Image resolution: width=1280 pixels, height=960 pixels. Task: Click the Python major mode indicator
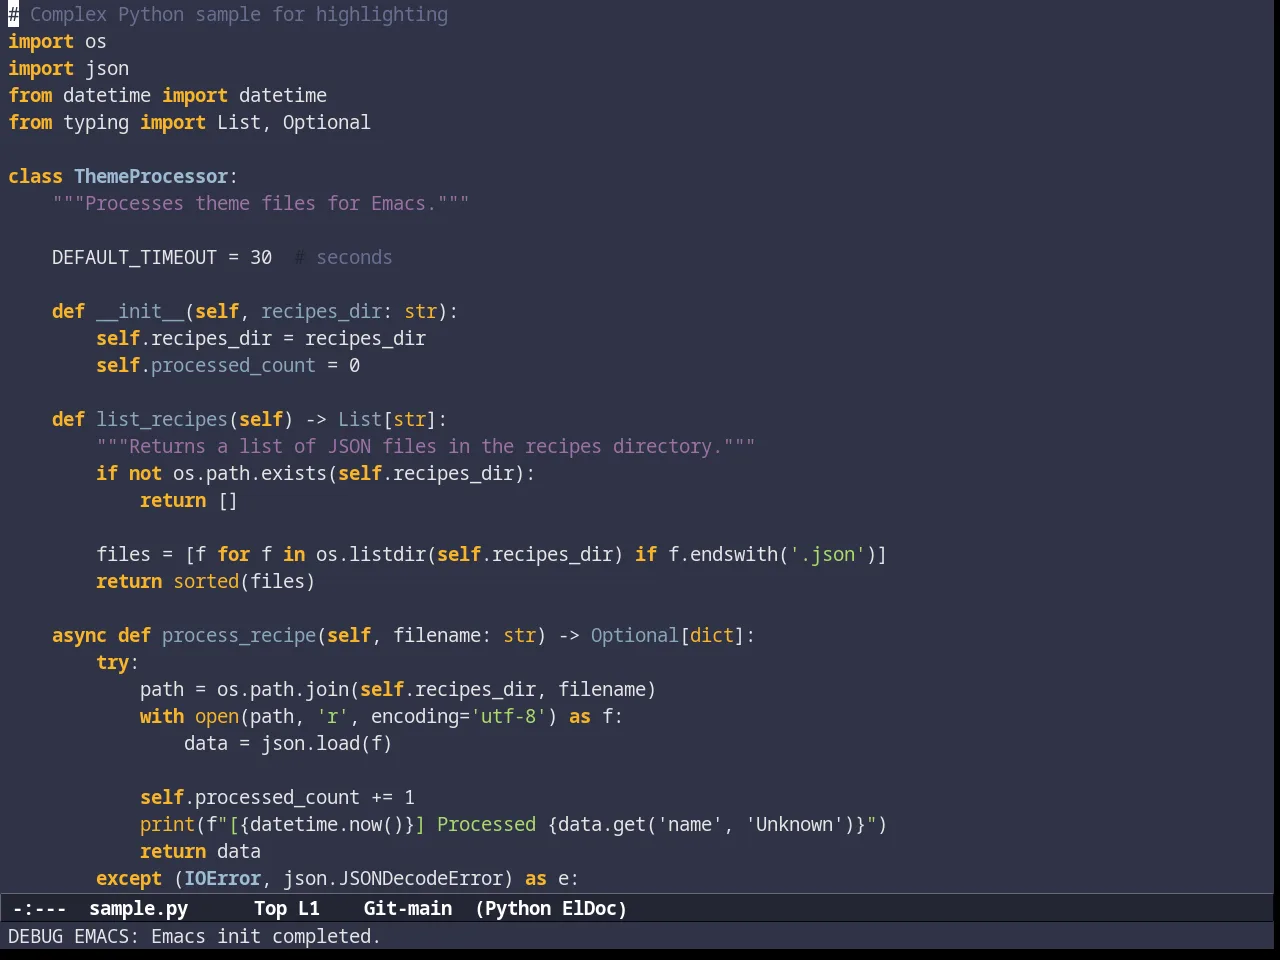click(x=518, y=908)
